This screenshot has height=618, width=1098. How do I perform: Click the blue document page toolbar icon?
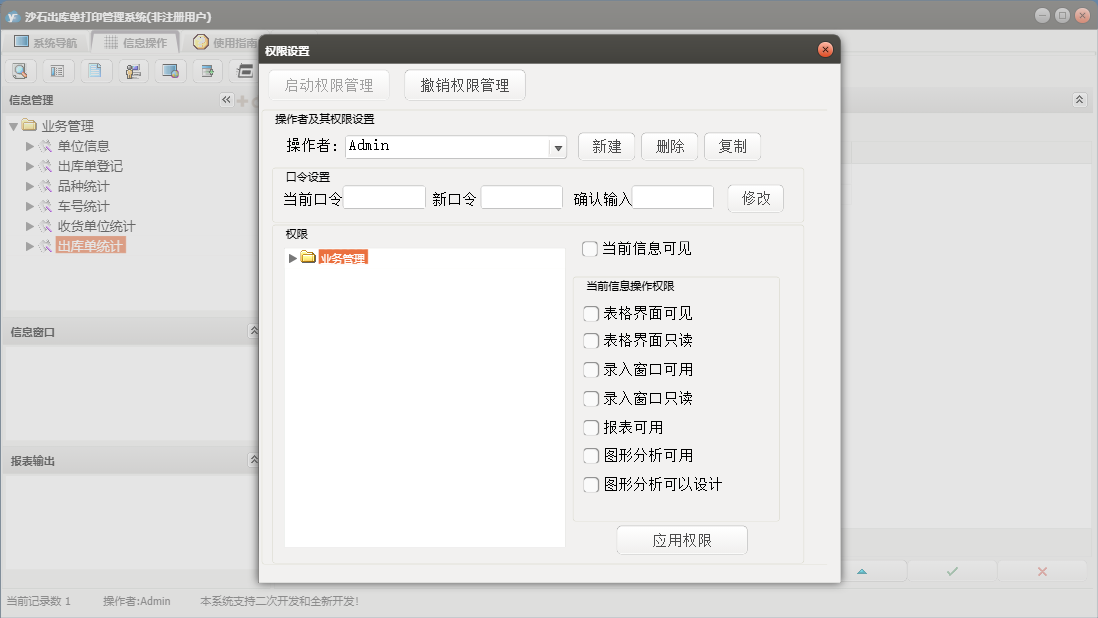point(95,71)
